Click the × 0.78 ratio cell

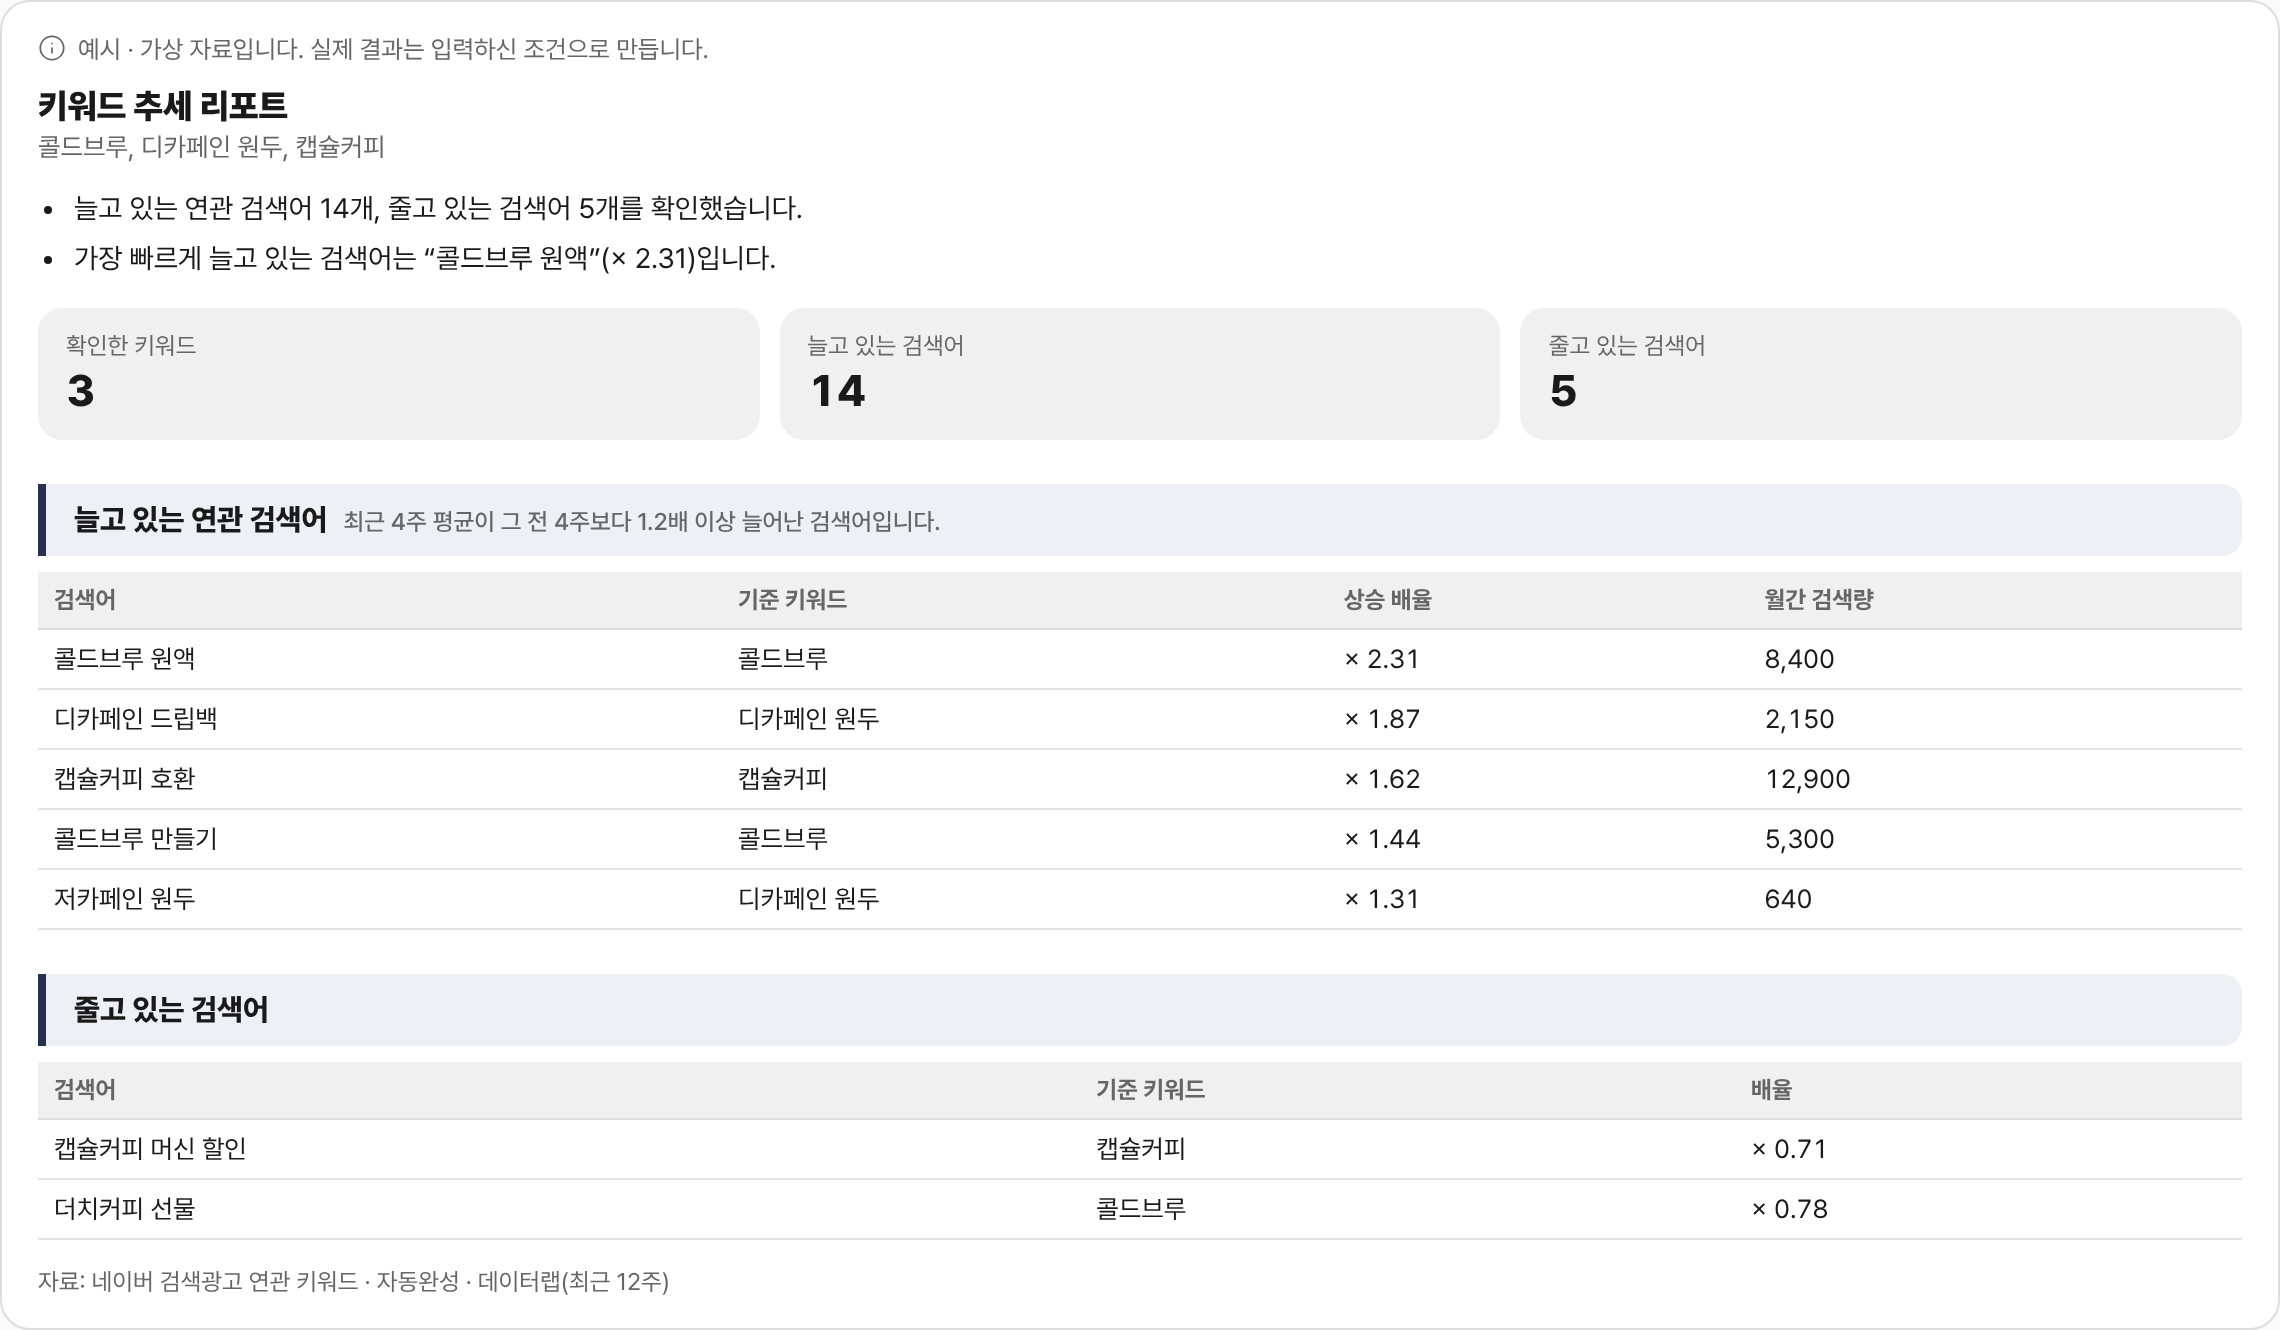tap(1789, 1209)
